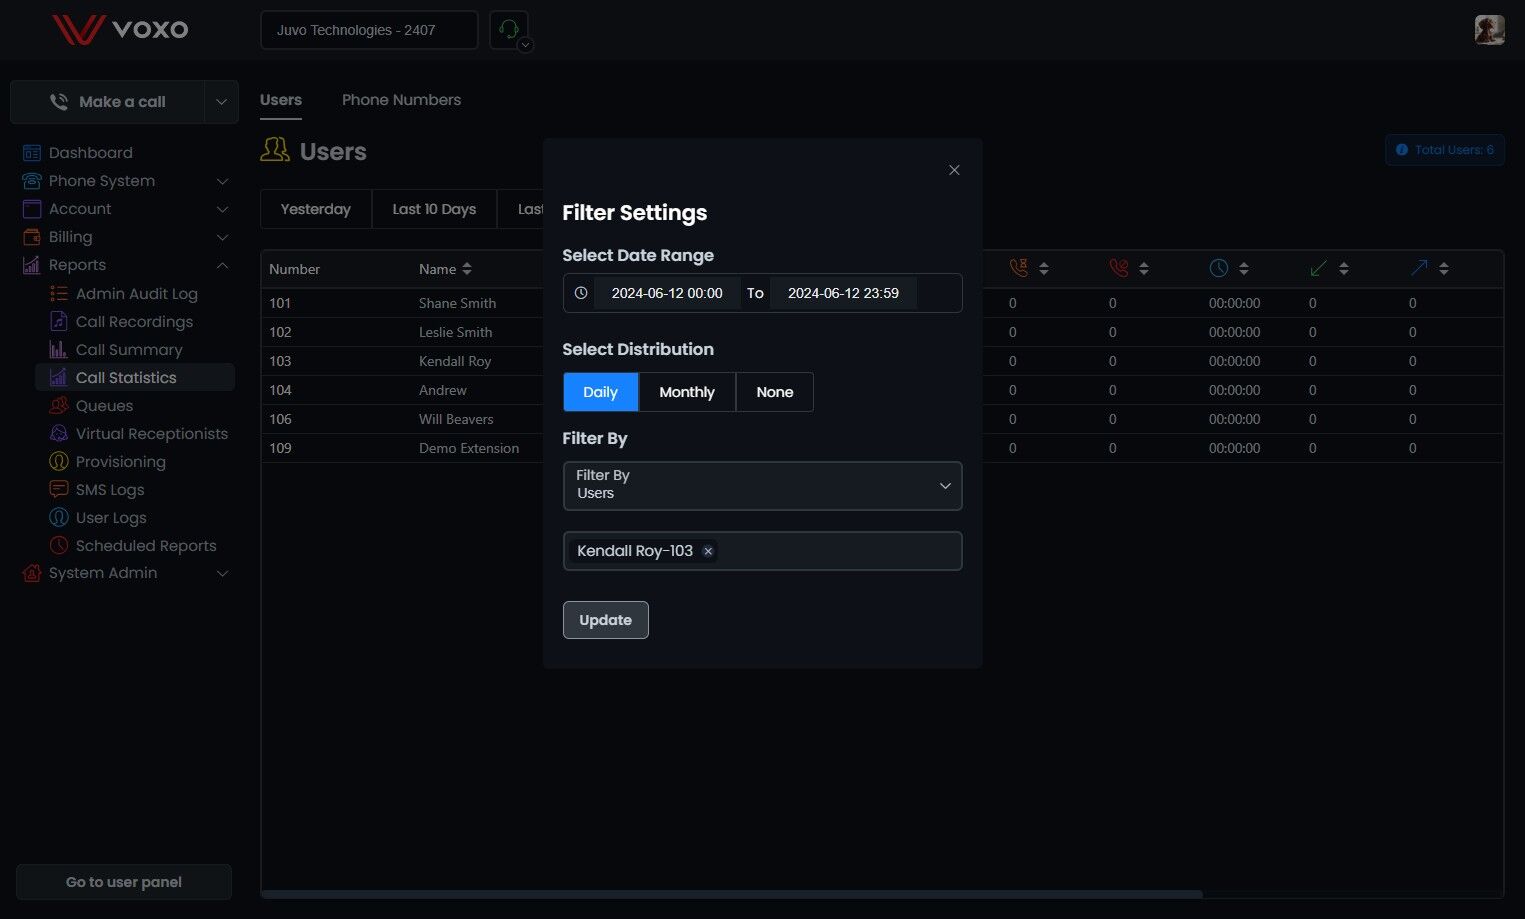
Task: Click the end date field 2024-06-12 23:59
Action: [843, 293]
